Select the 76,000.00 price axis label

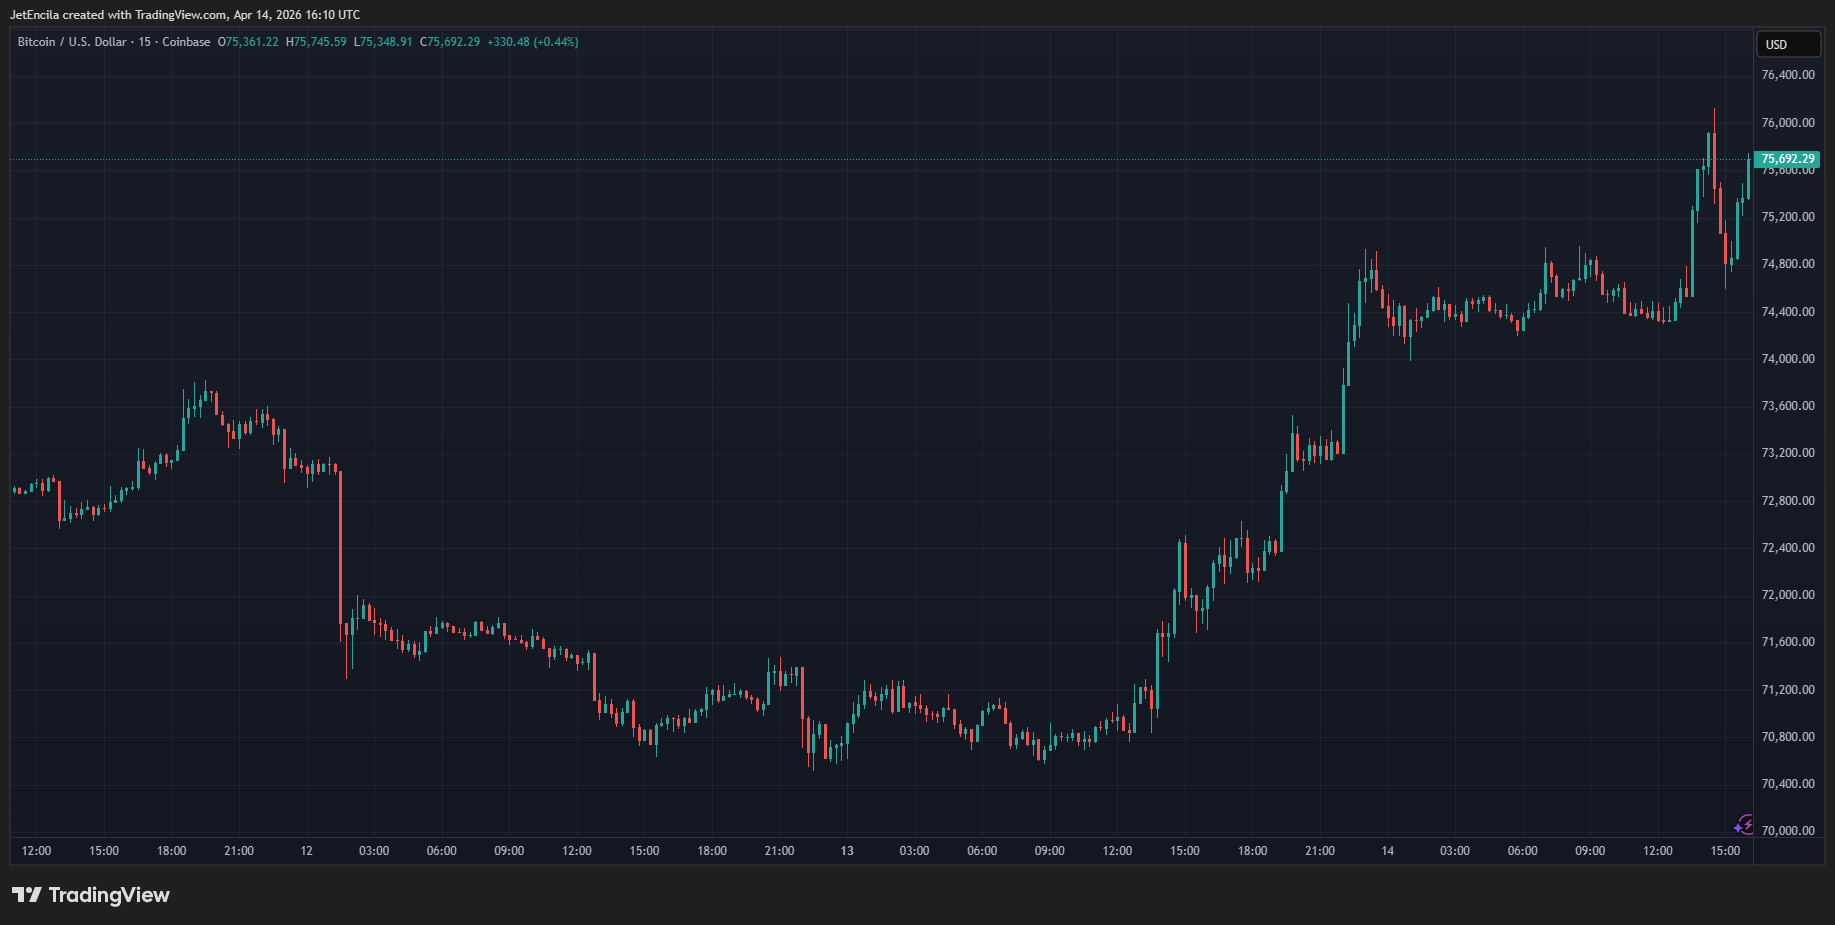point(1787,123)
